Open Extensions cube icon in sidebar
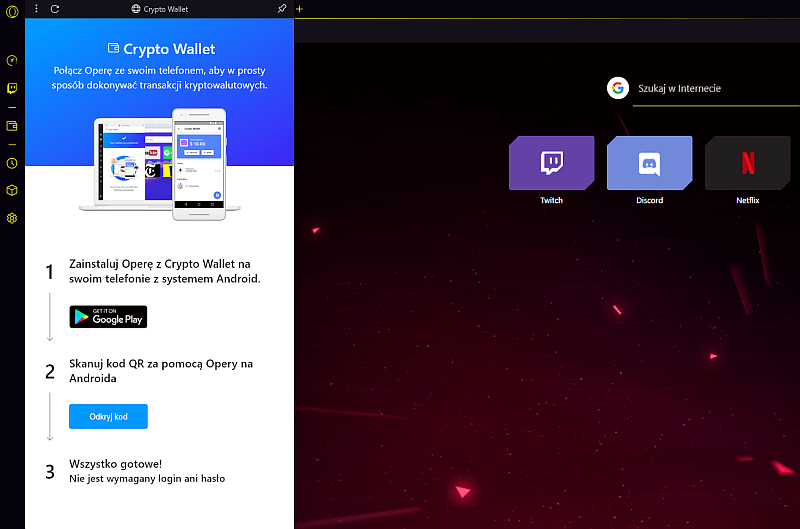The image size is (800, 529). pos(12,190)
